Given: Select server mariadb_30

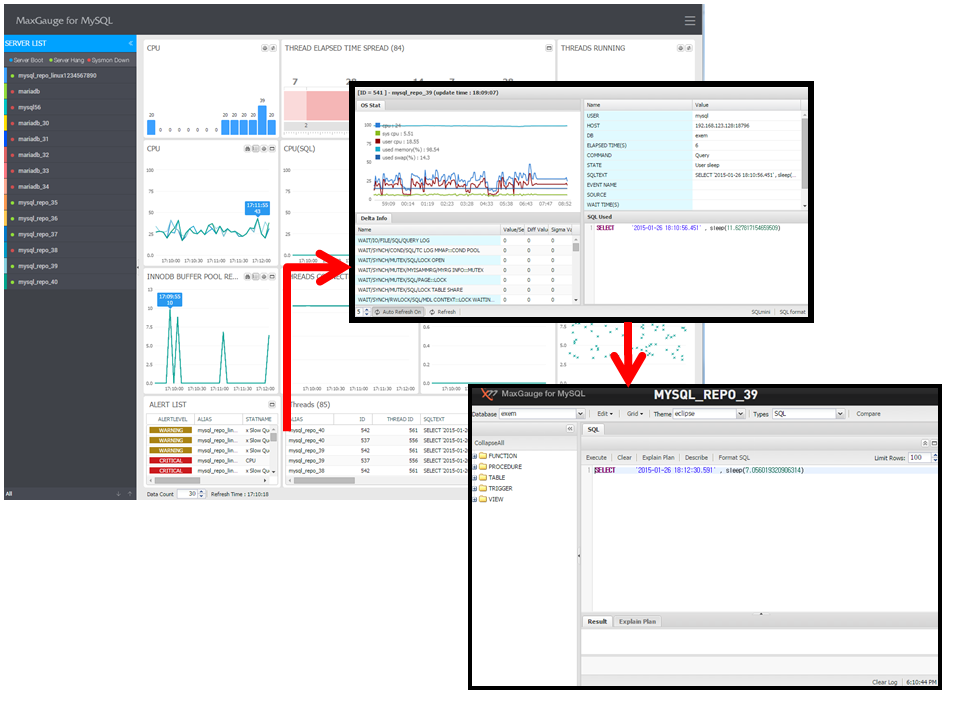Looking at the screenshot, I should click(70, 123).
